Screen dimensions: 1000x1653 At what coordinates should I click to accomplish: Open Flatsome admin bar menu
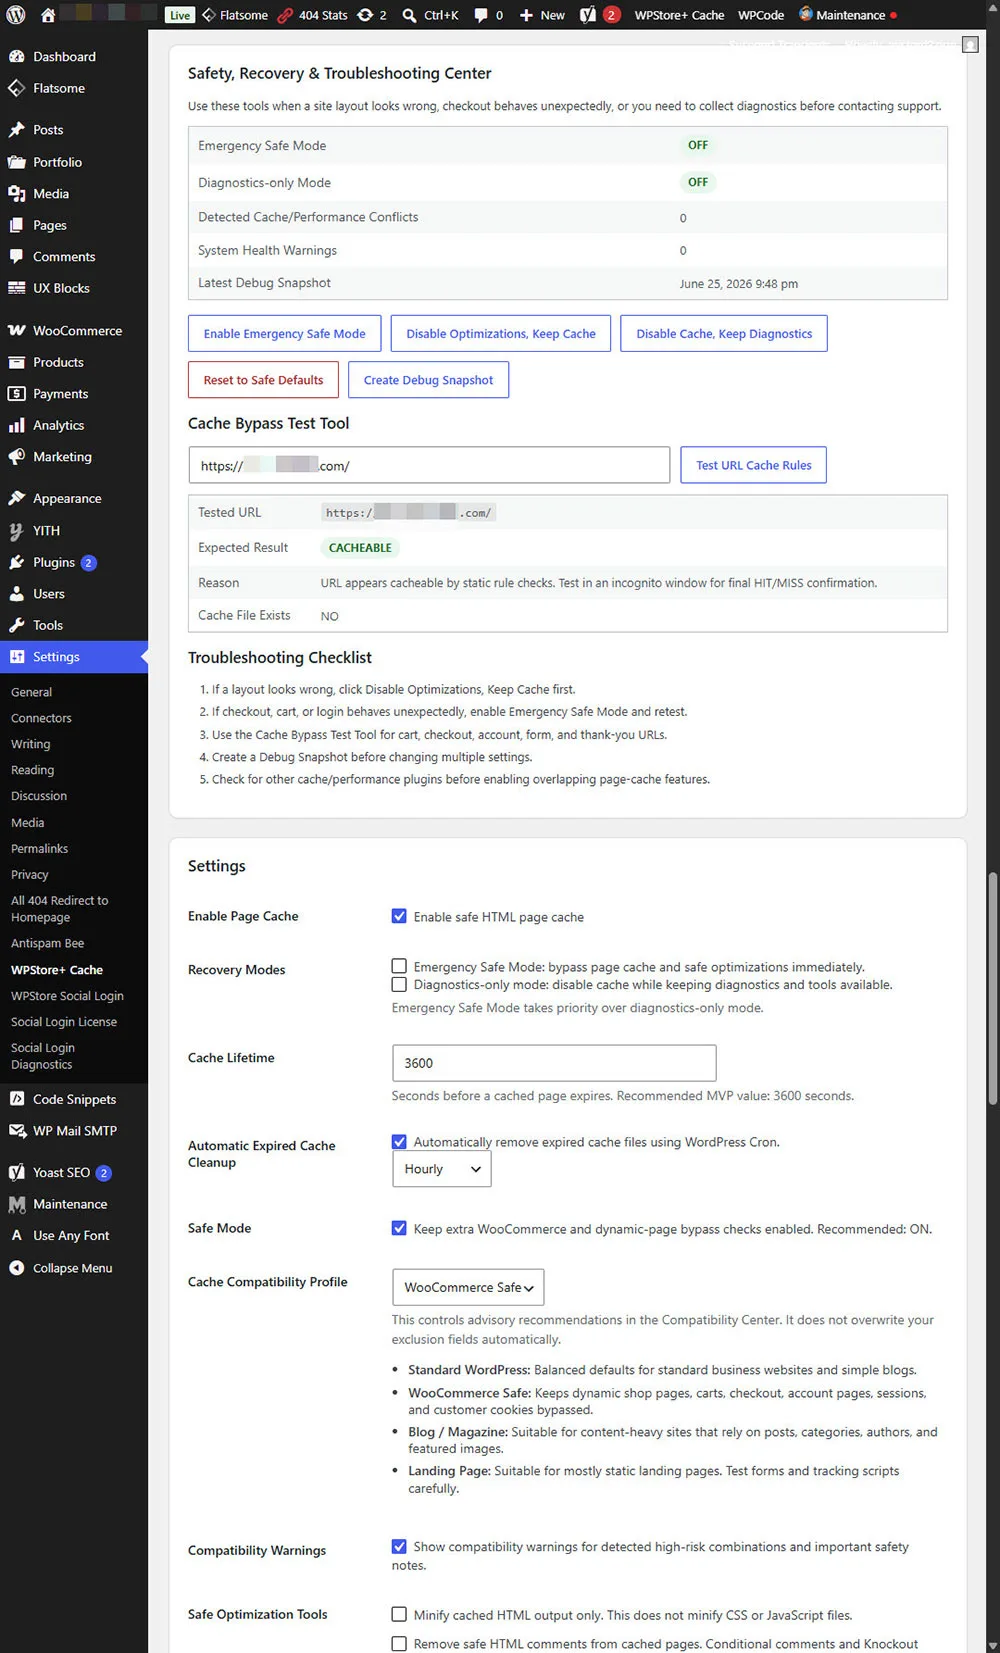235,15
